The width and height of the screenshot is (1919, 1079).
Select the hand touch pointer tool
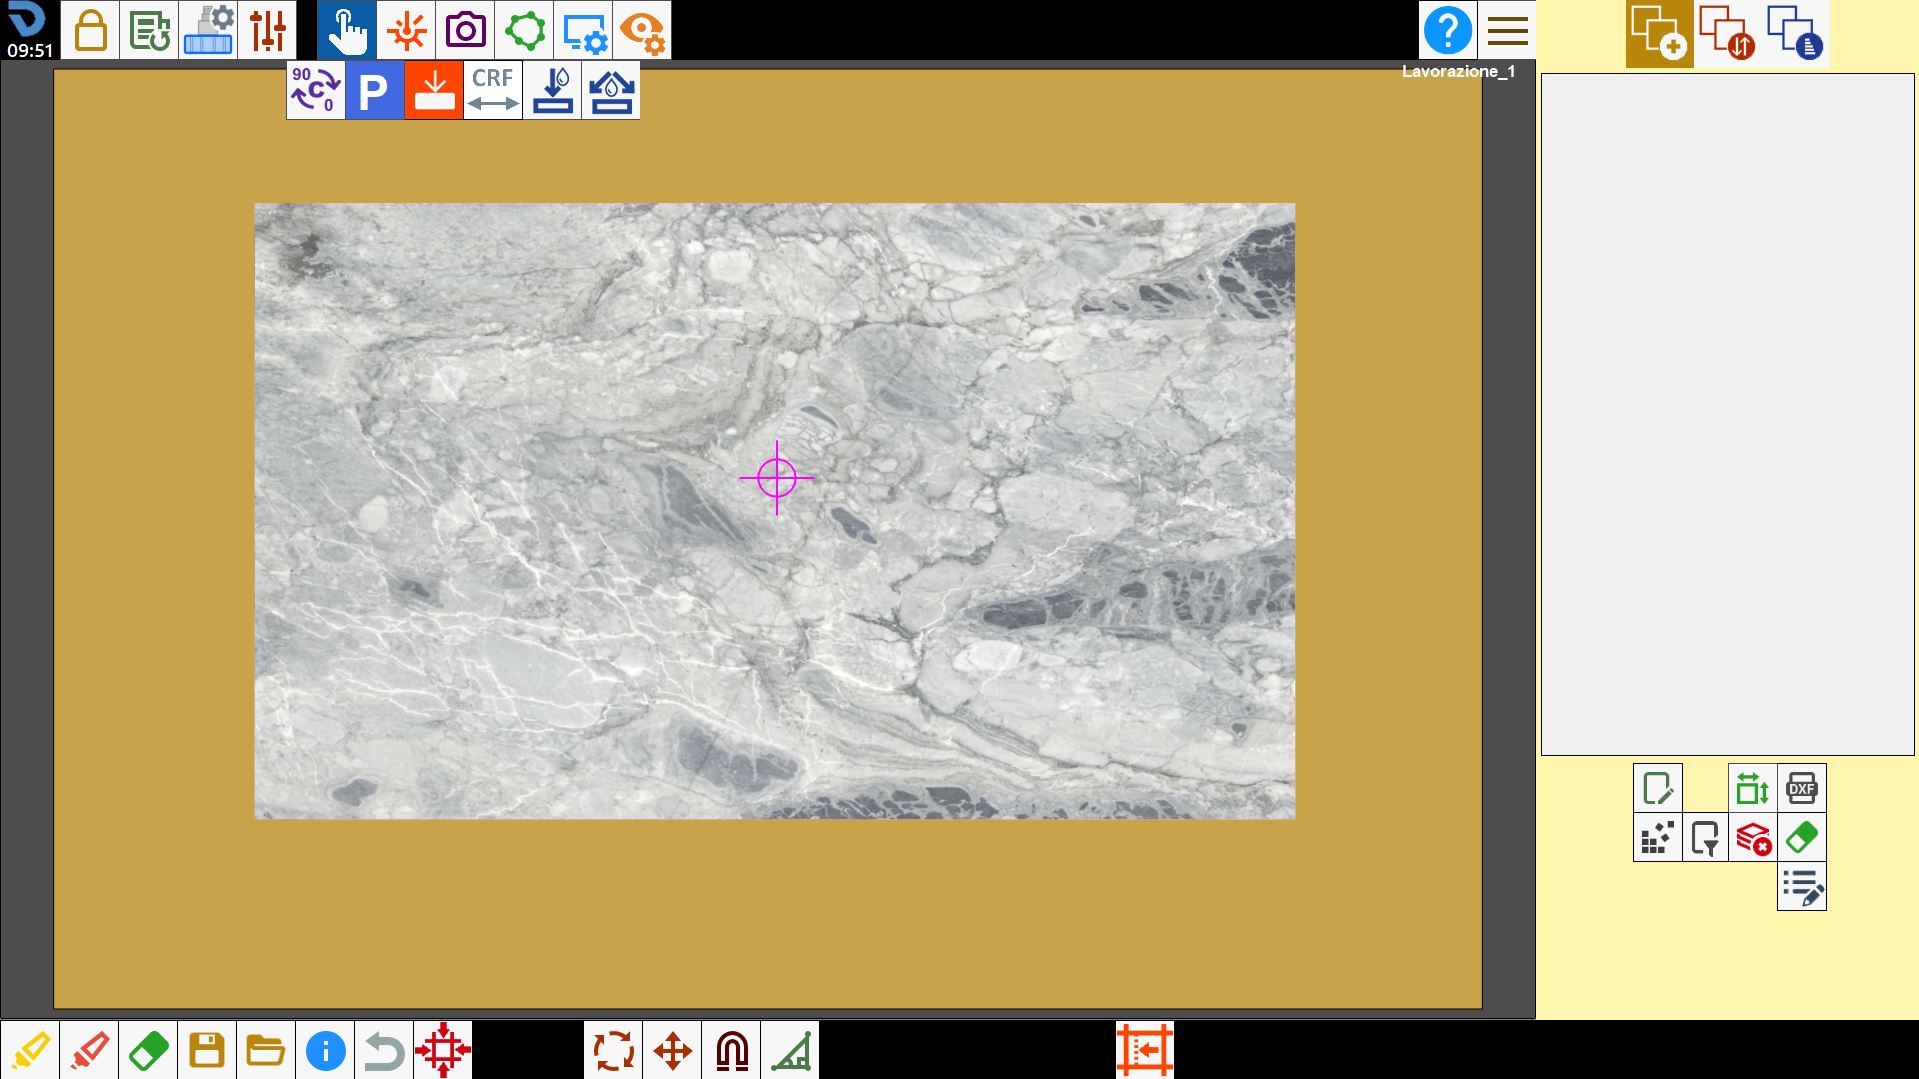tap(347, 30)
